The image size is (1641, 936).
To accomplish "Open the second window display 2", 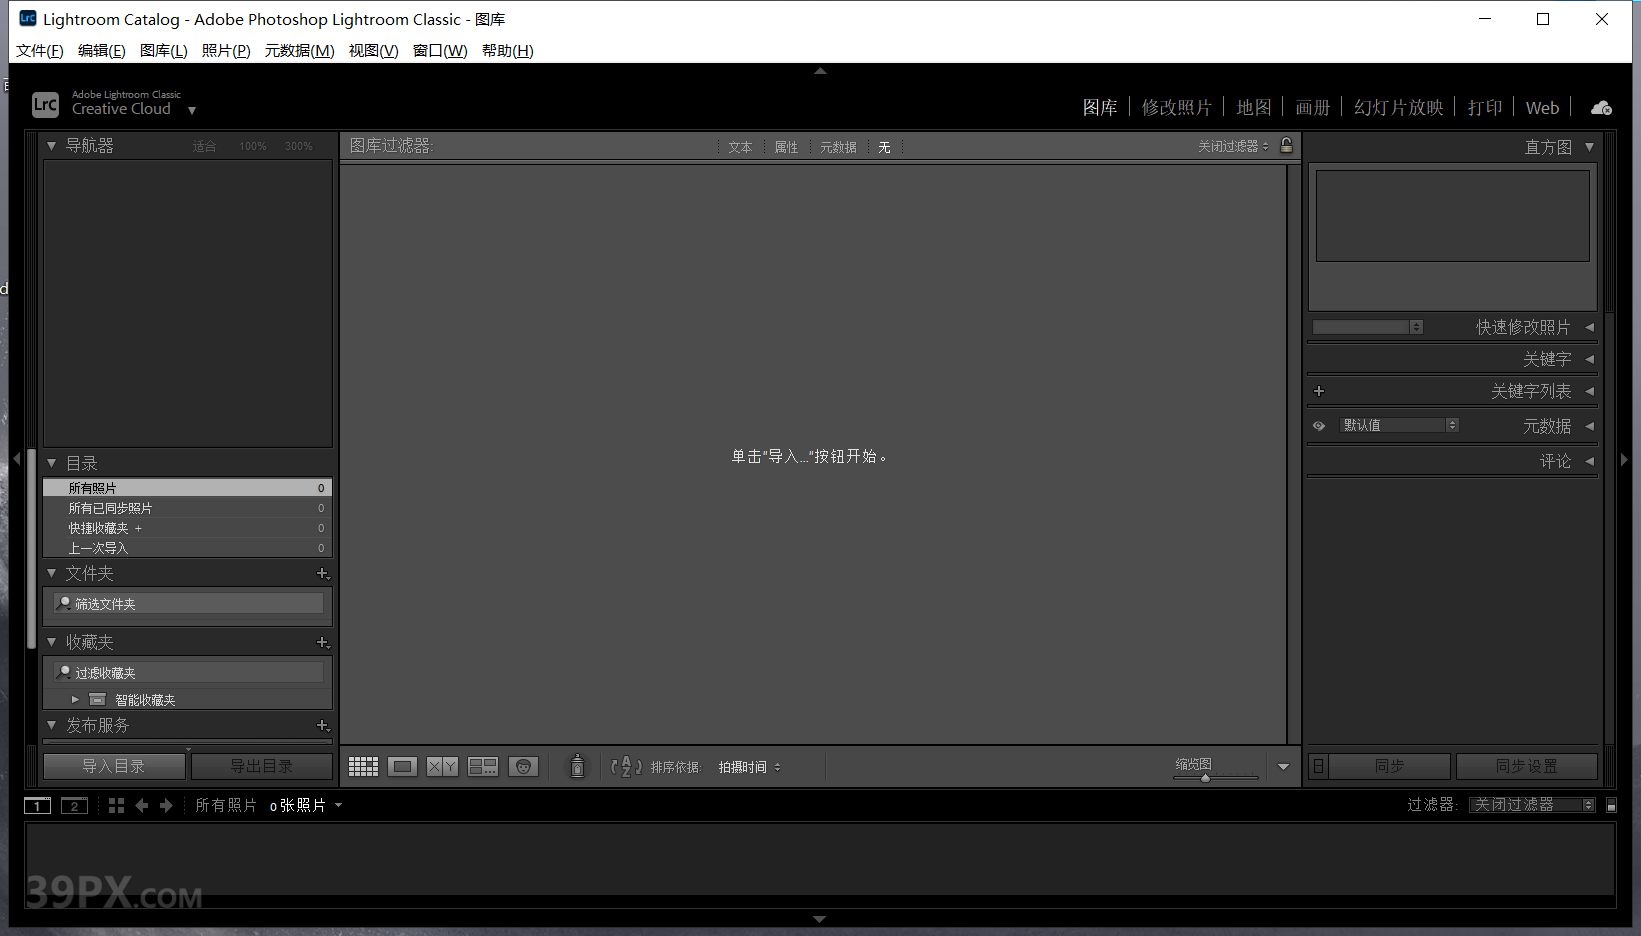I will [x=74, y=806].
